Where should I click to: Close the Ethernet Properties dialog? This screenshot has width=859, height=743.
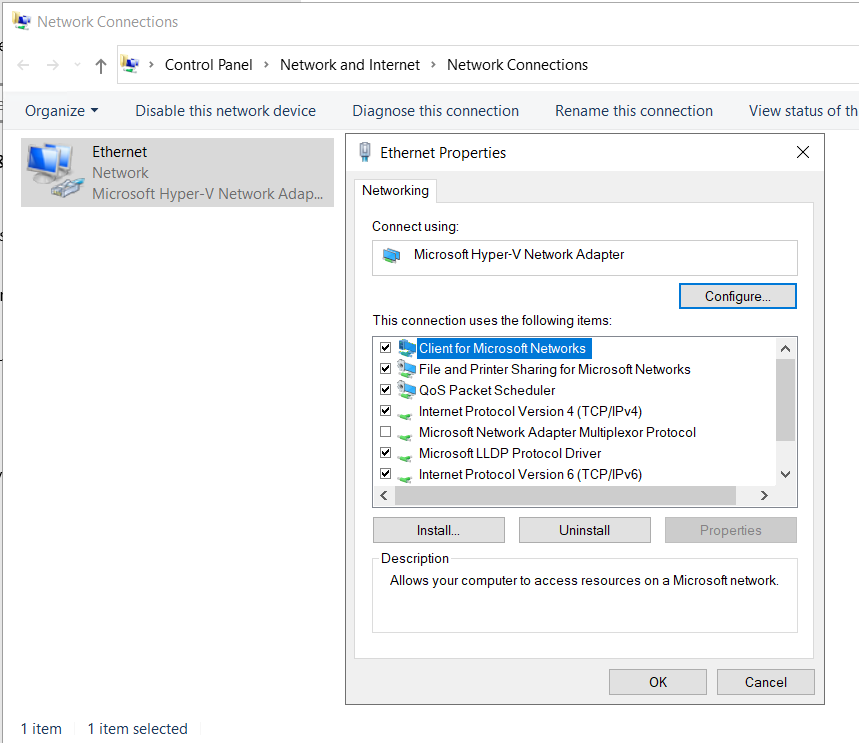(803, 152)
